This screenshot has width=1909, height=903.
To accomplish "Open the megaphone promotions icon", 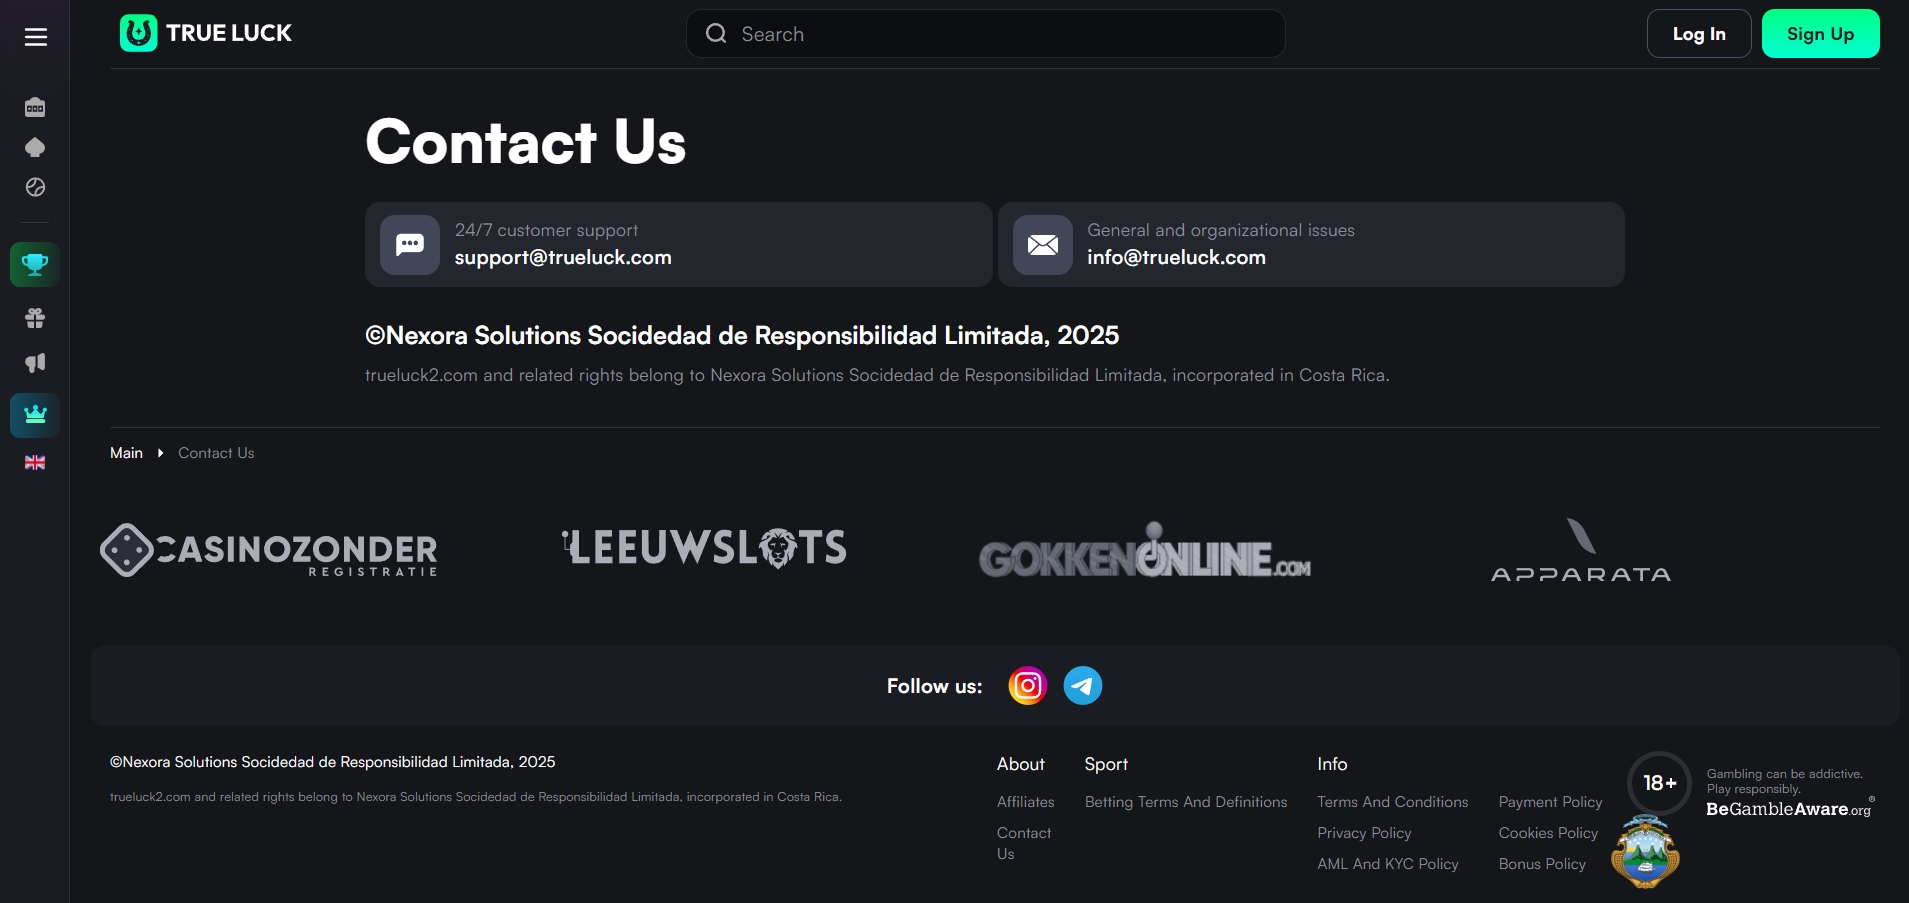I will pos(35,363).
